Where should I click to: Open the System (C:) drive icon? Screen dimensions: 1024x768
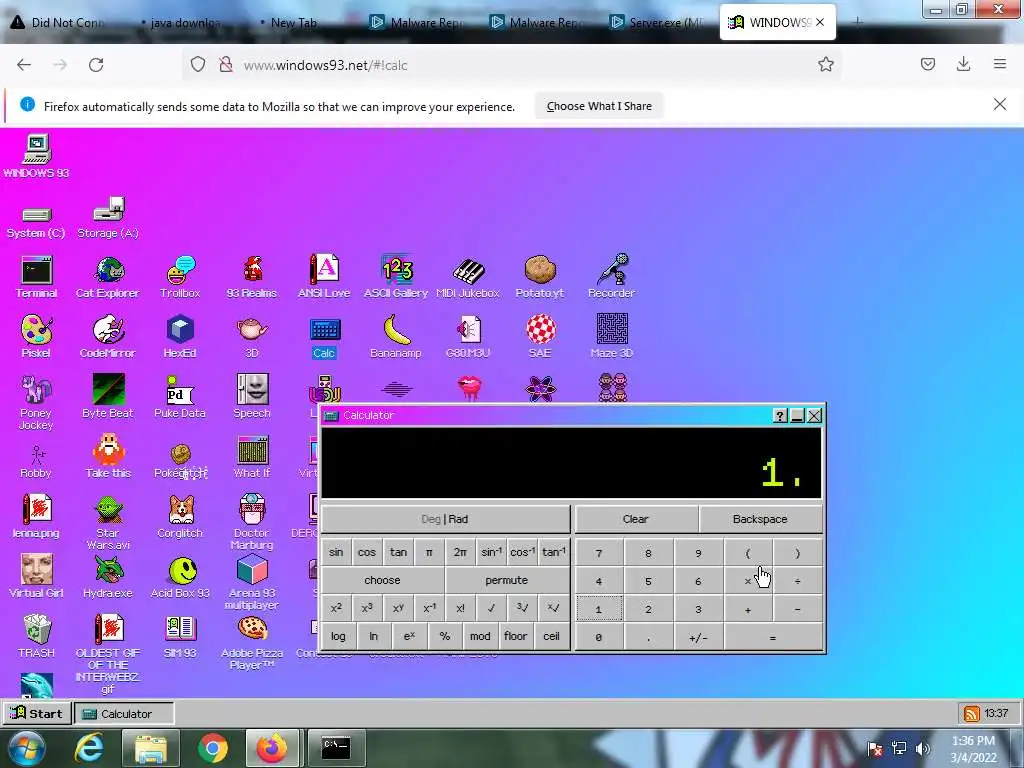click(36, 222)
